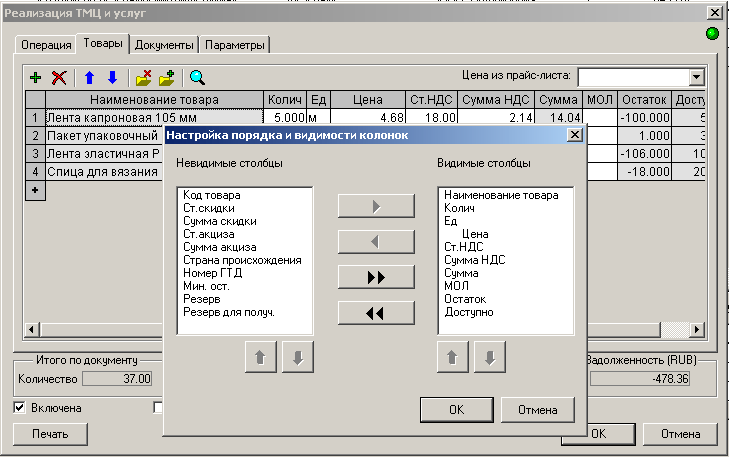The height and width of the screenshot is (457, 729).
Task: Select Ед in visible columns list
Action: (x=451, y=221)
